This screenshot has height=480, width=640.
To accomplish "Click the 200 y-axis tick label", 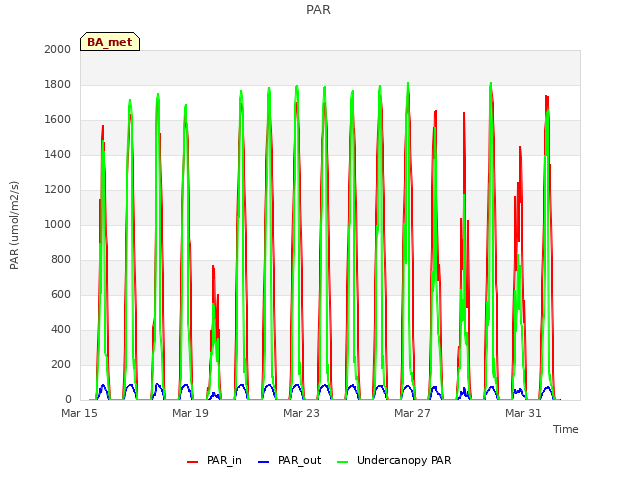I will tap(61, 364).
